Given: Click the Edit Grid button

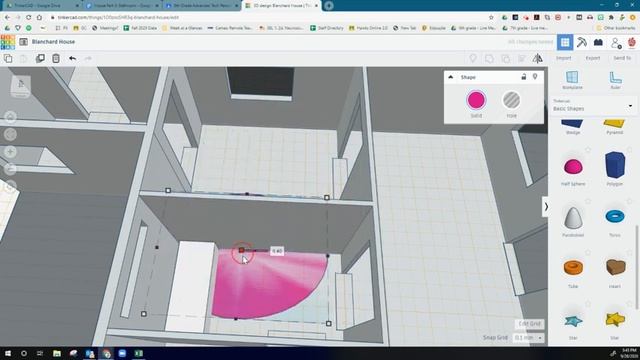Looking at the screenshot, I should [x=529, y=324].
